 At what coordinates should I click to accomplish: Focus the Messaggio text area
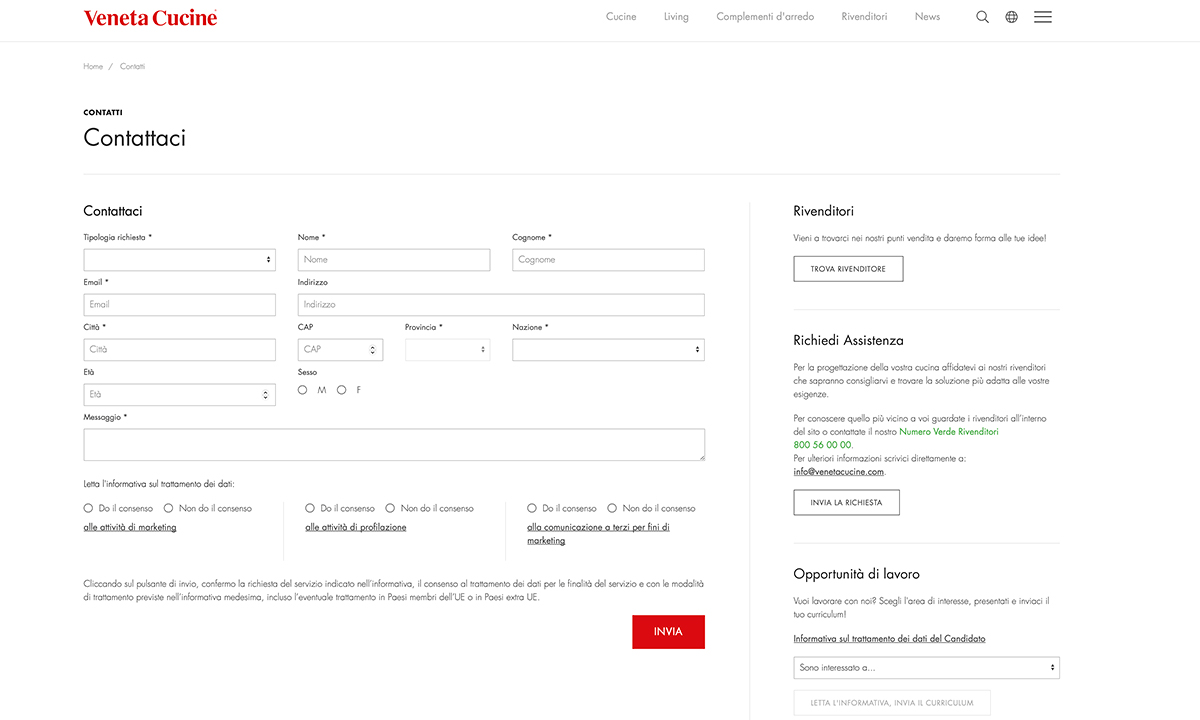coord(394,445)
